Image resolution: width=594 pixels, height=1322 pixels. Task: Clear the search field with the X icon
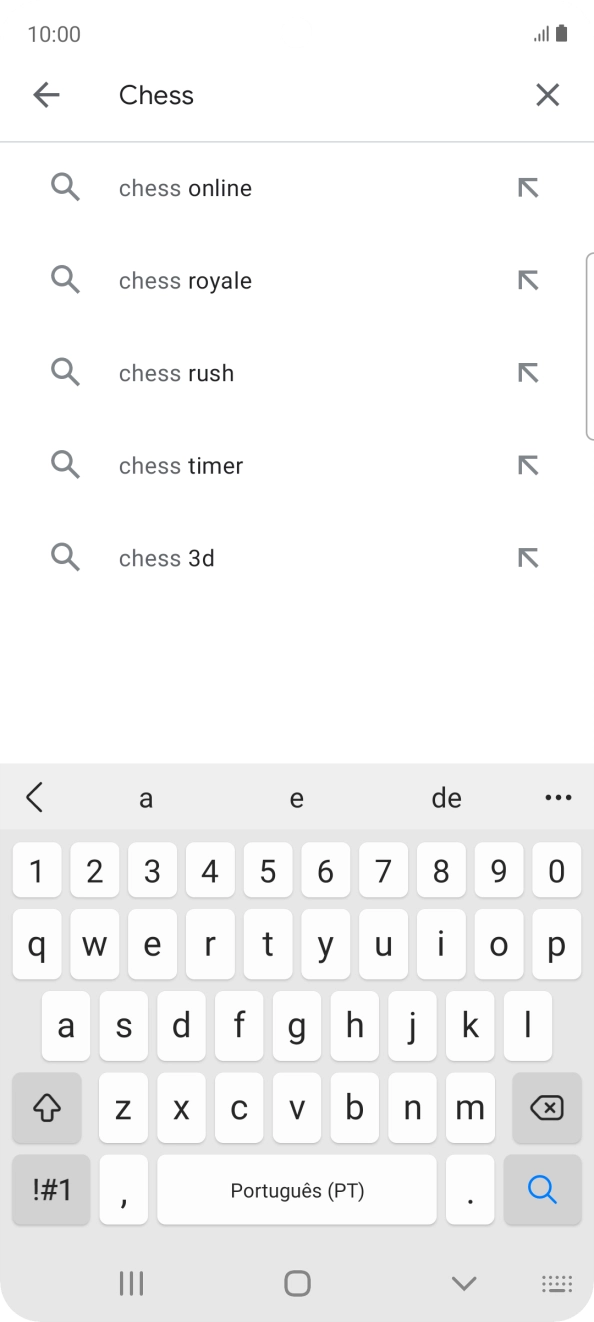pos(547,94)
